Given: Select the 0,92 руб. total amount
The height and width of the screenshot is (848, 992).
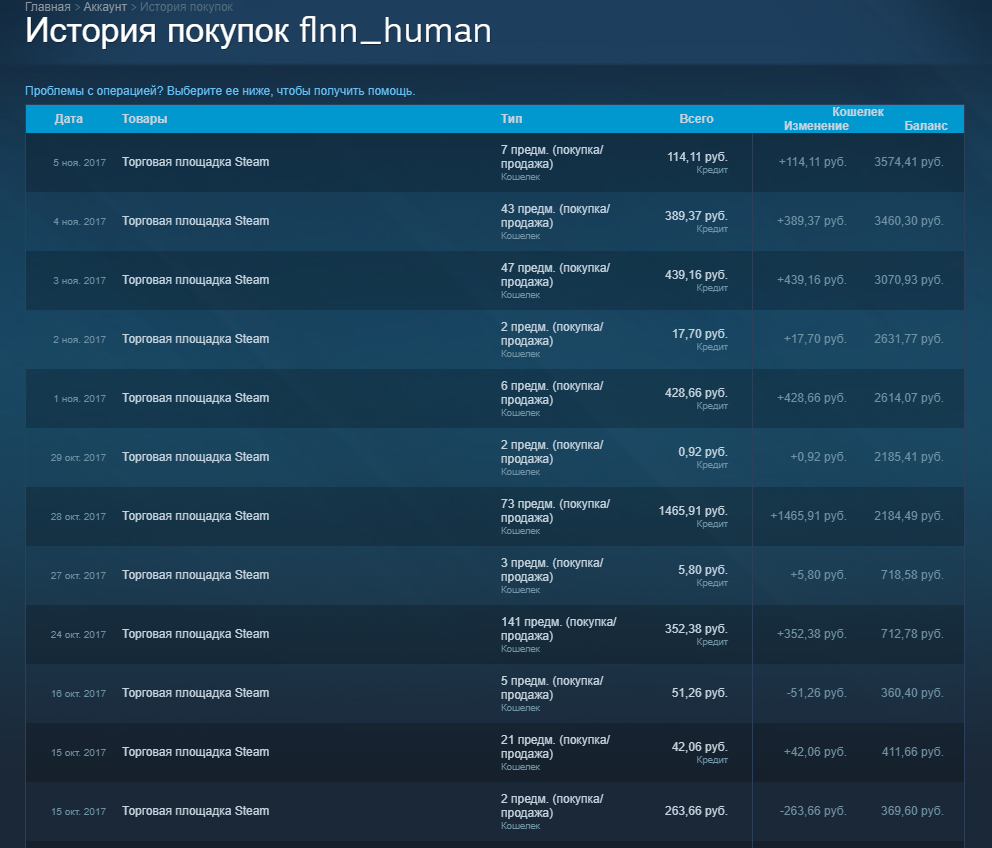Looking at the screenshot, I should 703,452.
